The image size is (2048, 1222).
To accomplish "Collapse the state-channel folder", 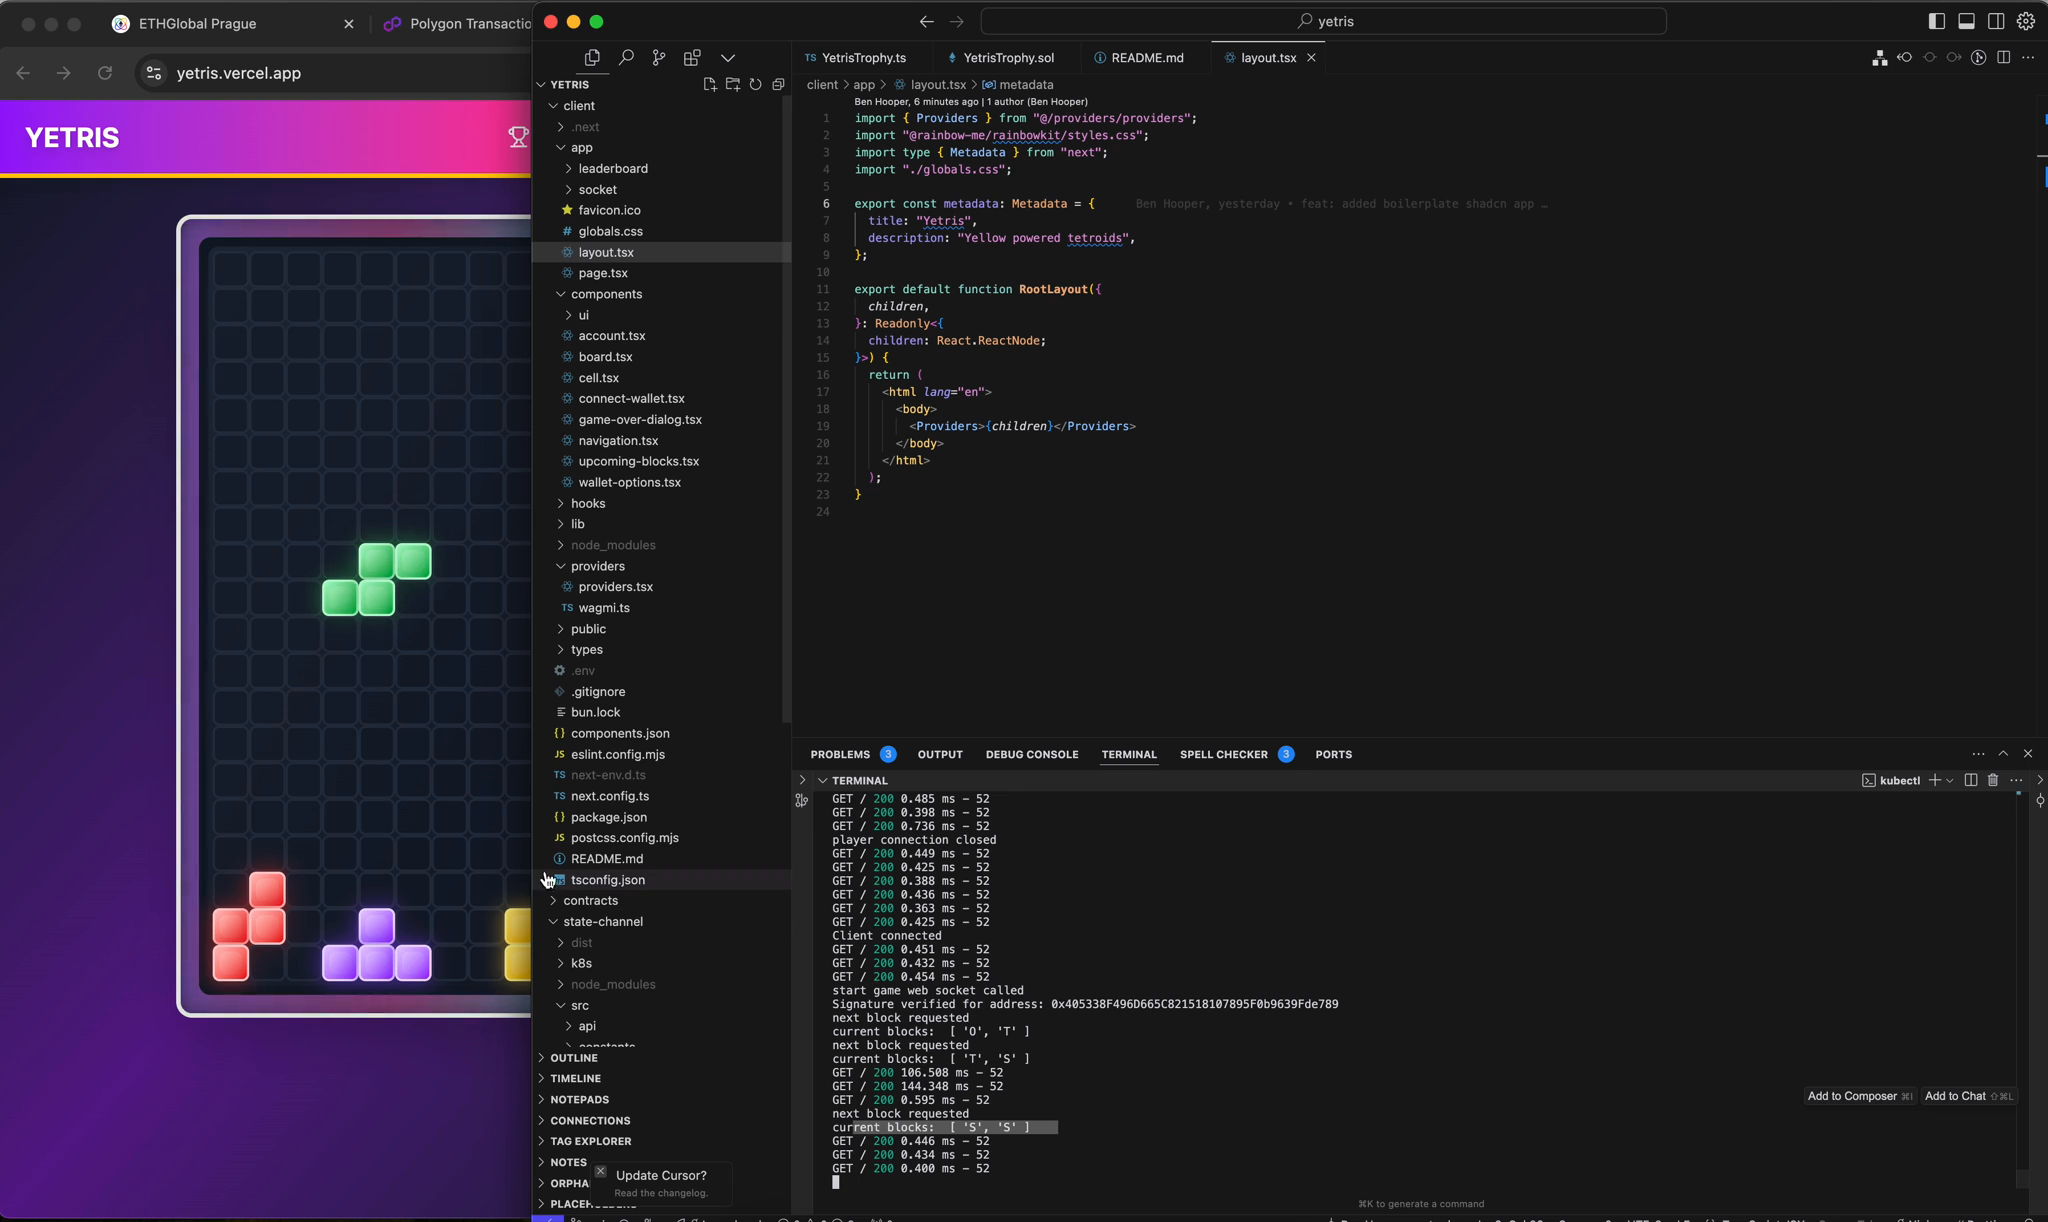I will coord(596,922).
